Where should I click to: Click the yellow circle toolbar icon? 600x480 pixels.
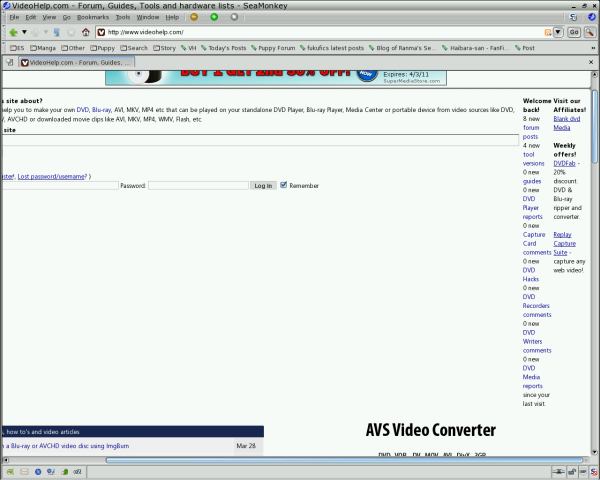pyautogui.click(x=194, y=17)
